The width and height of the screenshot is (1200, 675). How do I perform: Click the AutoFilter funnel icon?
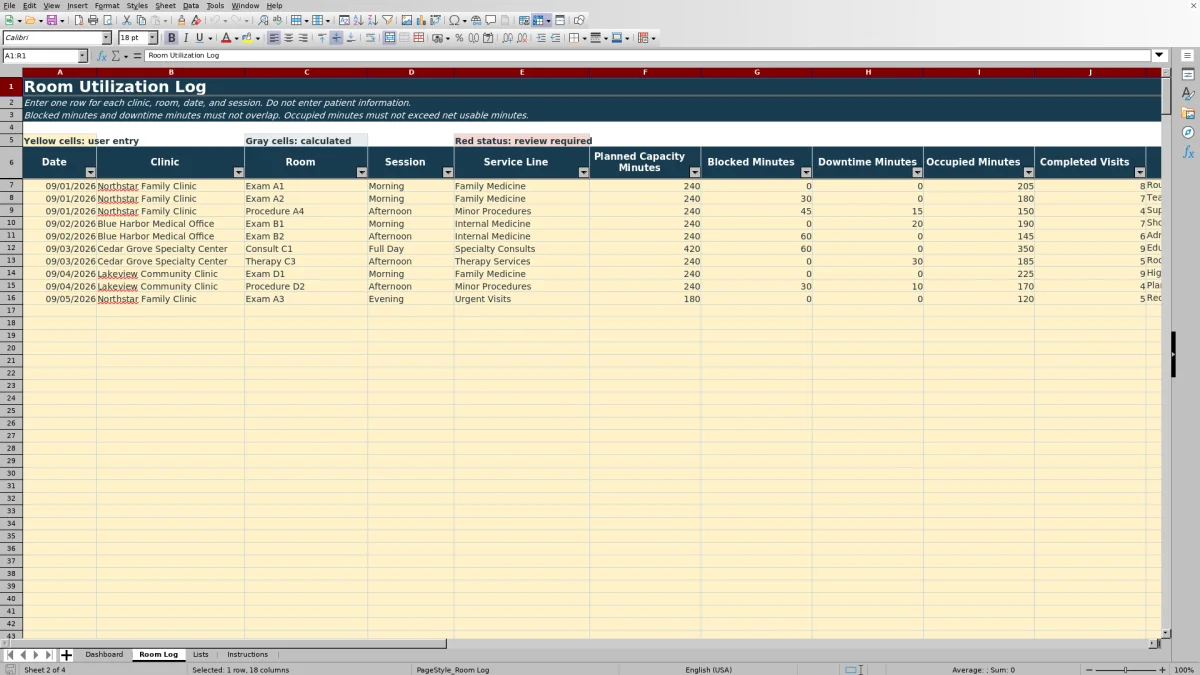pos(387,20)
